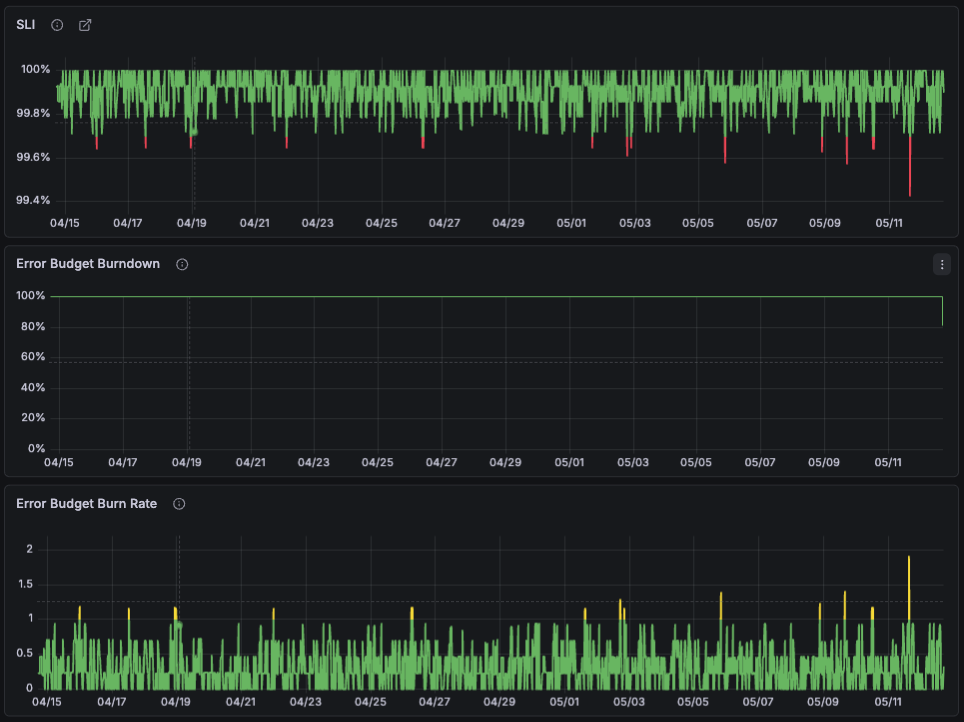Screen dimensions: 964x722
Task: Click the 04/21 date under the Burndown chart
Action: pos(251,462)
